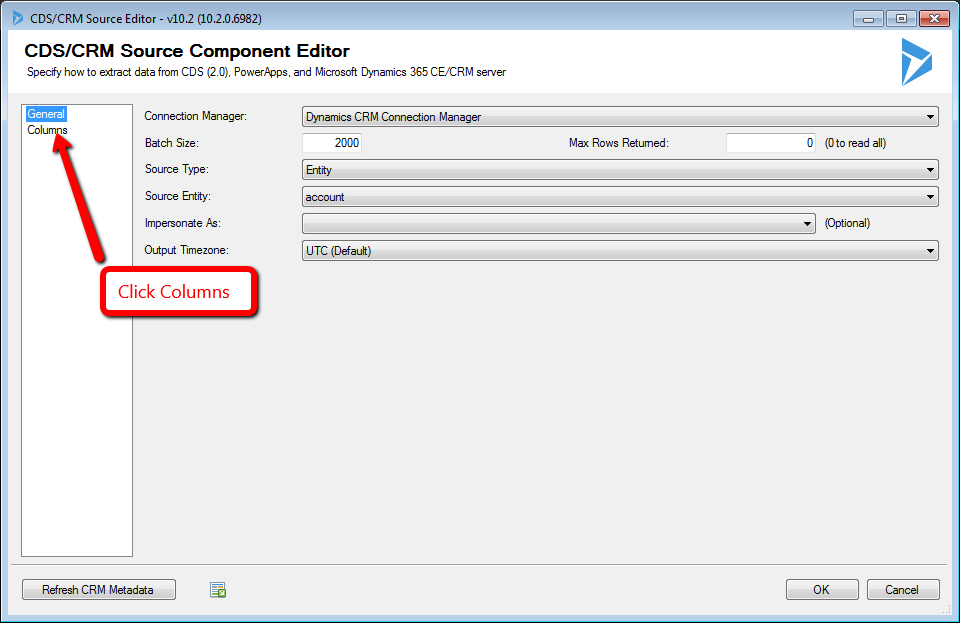Open the Output Timezone dropdown
Viewport: 960px width, 623px height.
pyautogui.click(x=620, y=250)
